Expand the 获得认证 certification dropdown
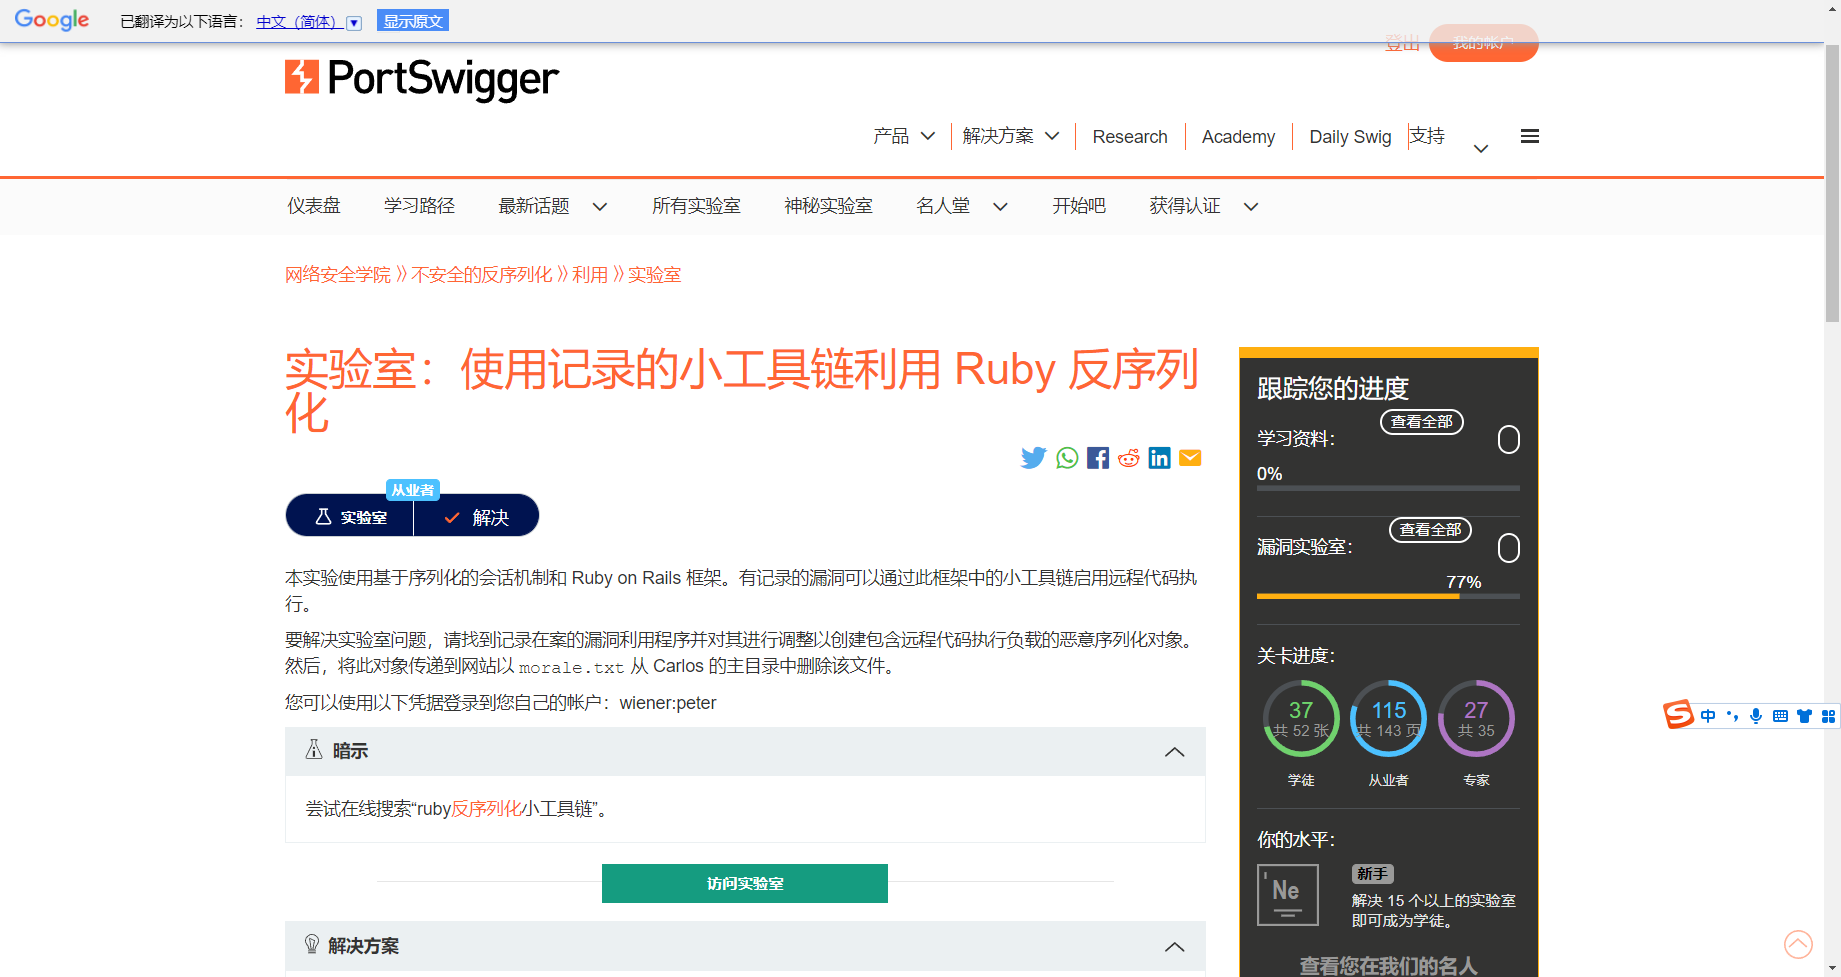 click(x=1251, y=207)
